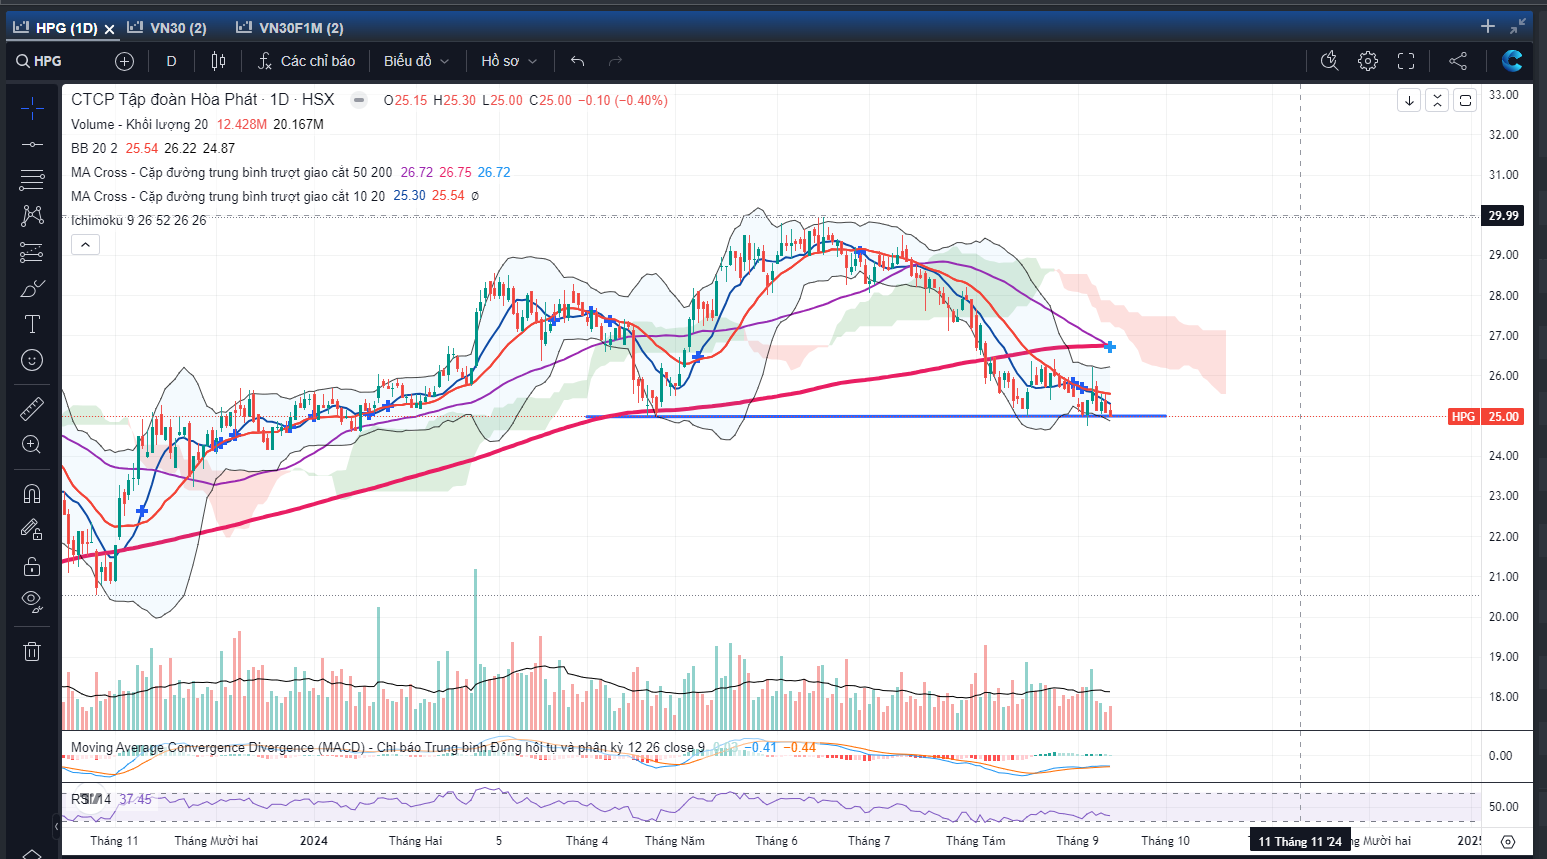
Task: Open the emoji icons tool
Action: pyautogui.click(x=32, y=360)
